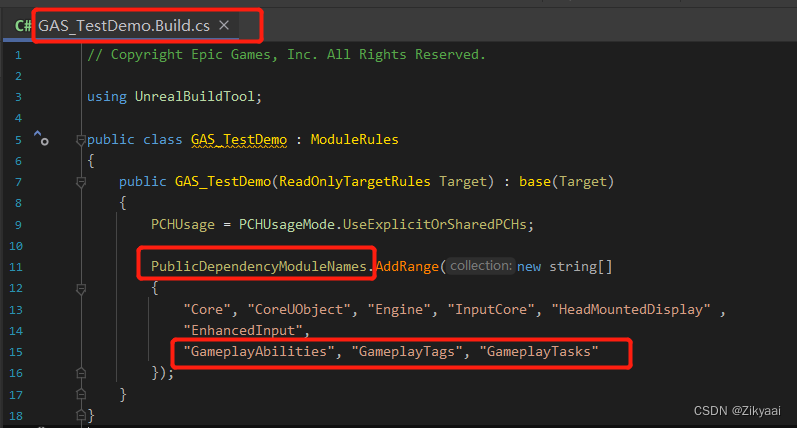This screenshot has height=428, width=797.
Task: Click the "collection:" inlay parameter hint
Action: tap(481, 266)
